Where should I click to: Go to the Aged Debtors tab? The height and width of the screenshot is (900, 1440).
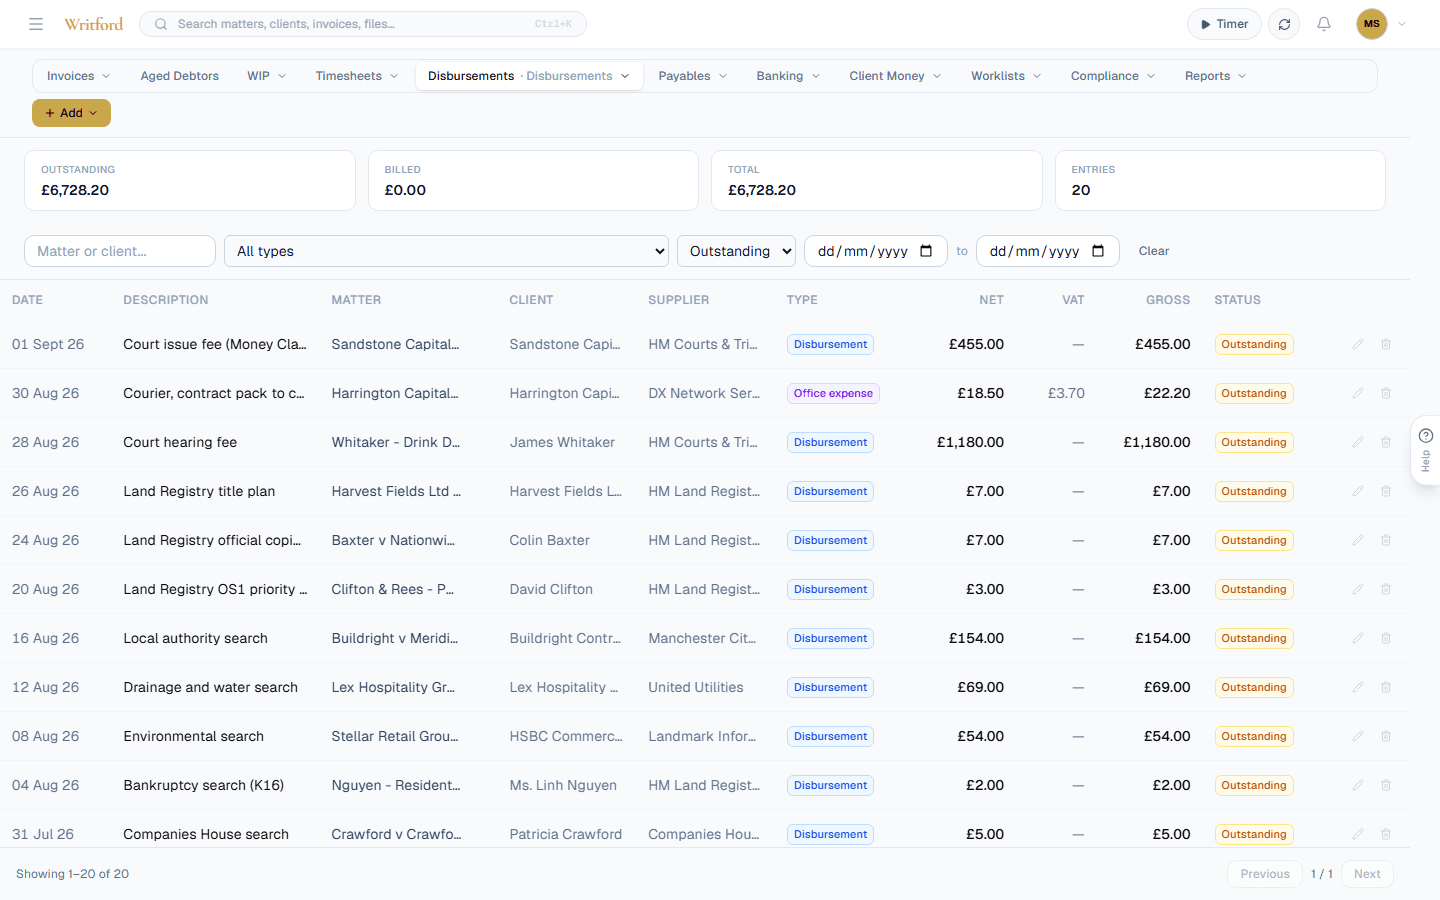(x=179, y=76)
